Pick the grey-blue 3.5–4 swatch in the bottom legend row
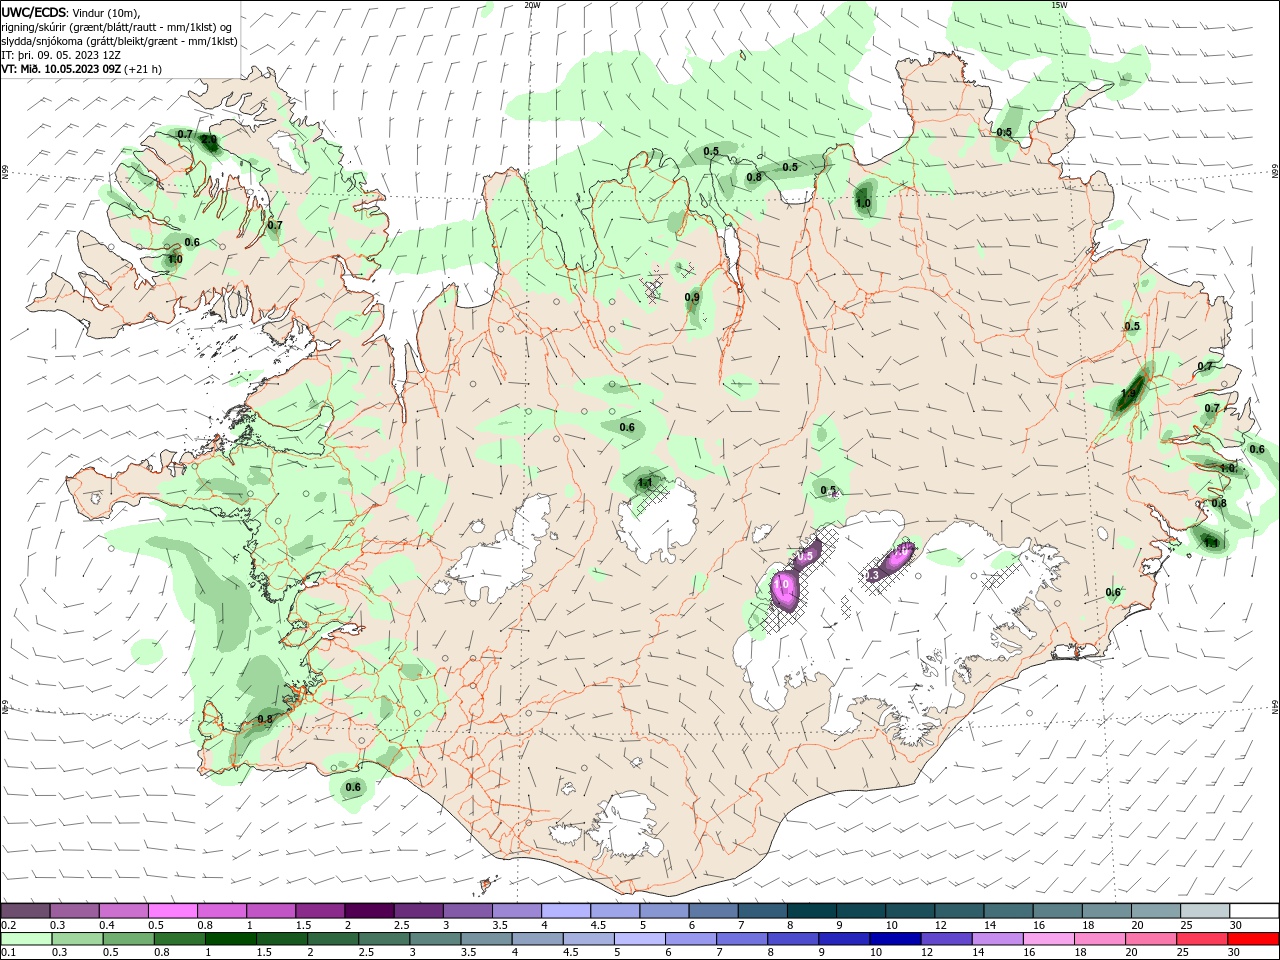Screen dimensions: 1280x960 [x=487, y=938]
